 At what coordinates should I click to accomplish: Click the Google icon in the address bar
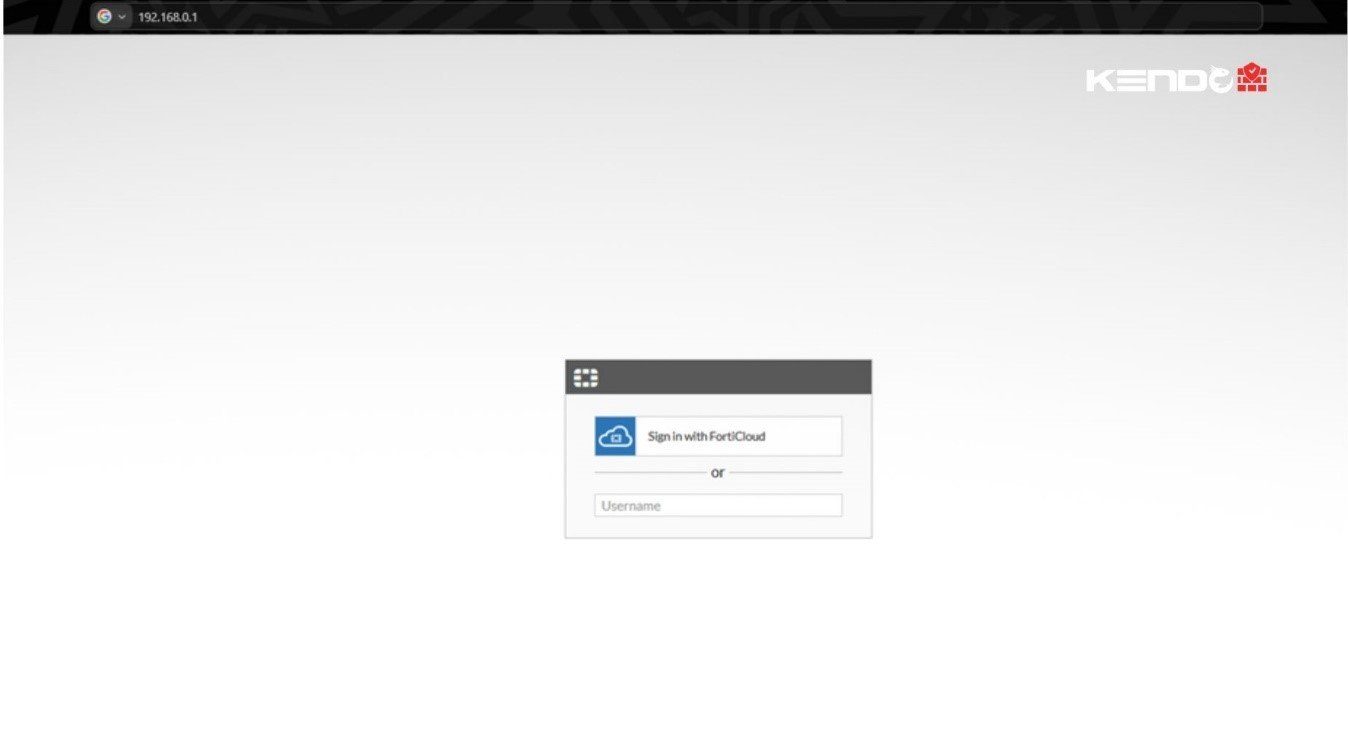point(103,16)
